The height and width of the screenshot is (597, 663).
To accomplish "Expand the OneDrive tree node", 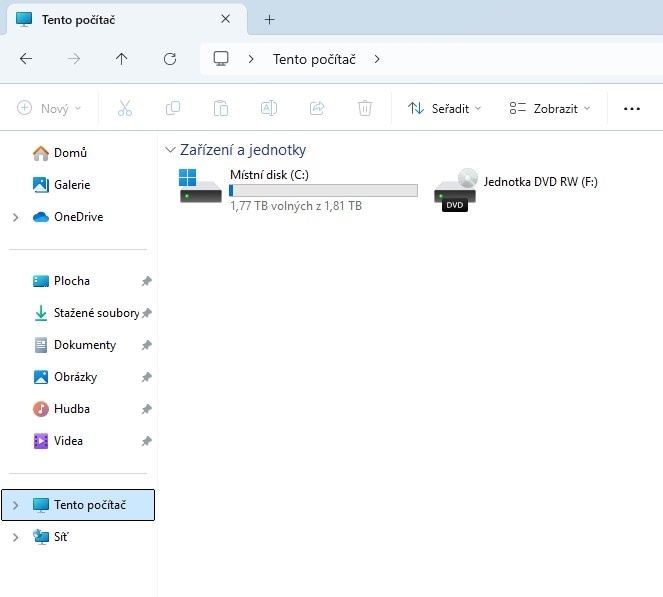I will coord(15,217).
